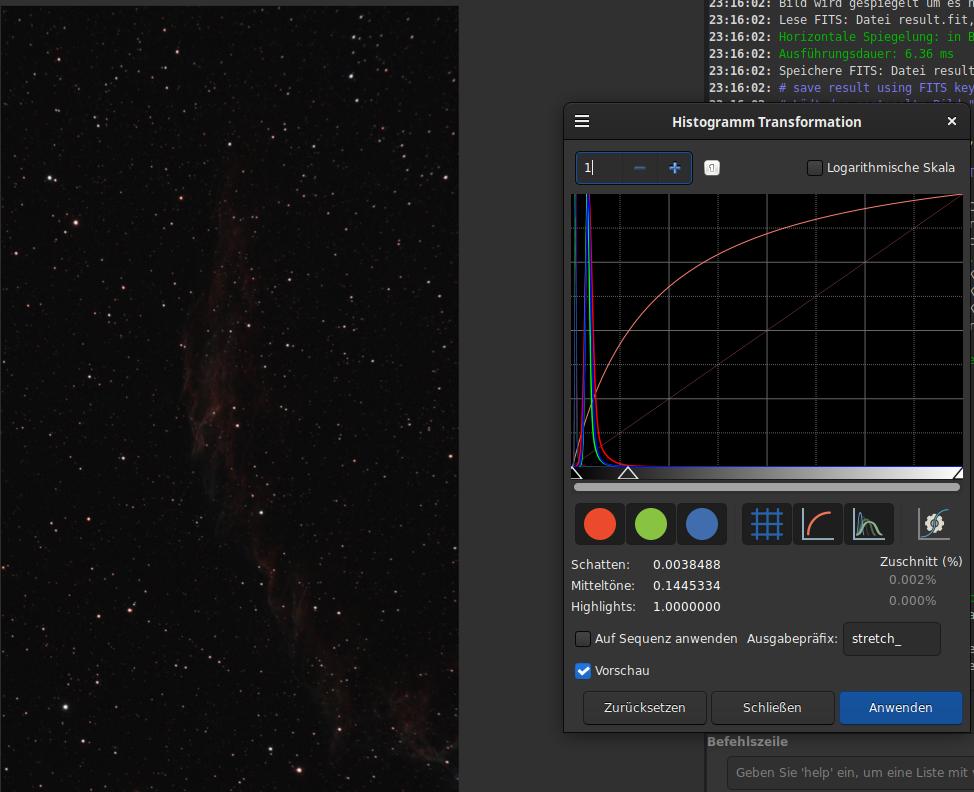
Task: Click the Schließen button
Action: point(772,708)
